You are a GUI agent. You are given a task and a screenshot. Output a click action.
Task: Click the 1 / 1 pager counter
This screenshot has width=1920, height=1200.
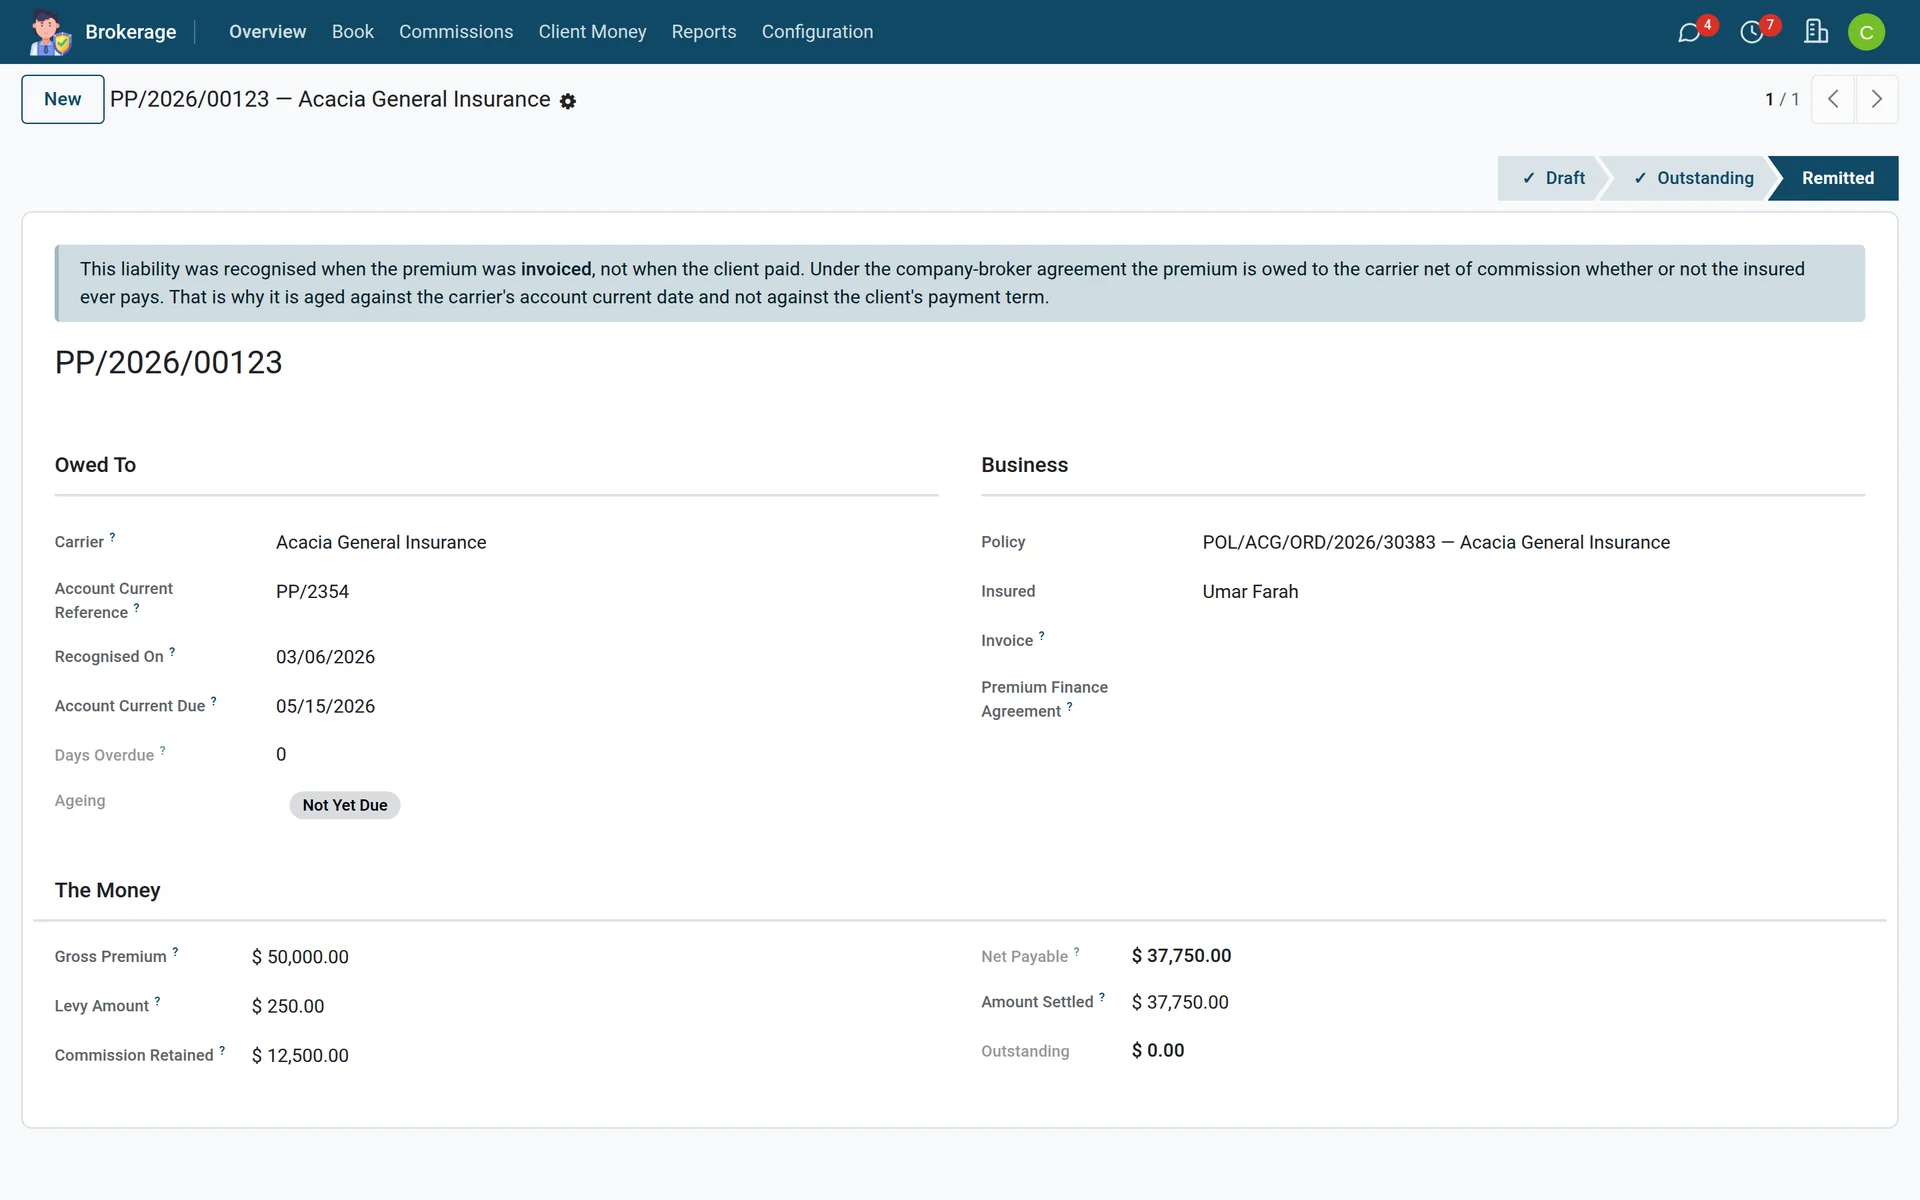(1782, 99)
